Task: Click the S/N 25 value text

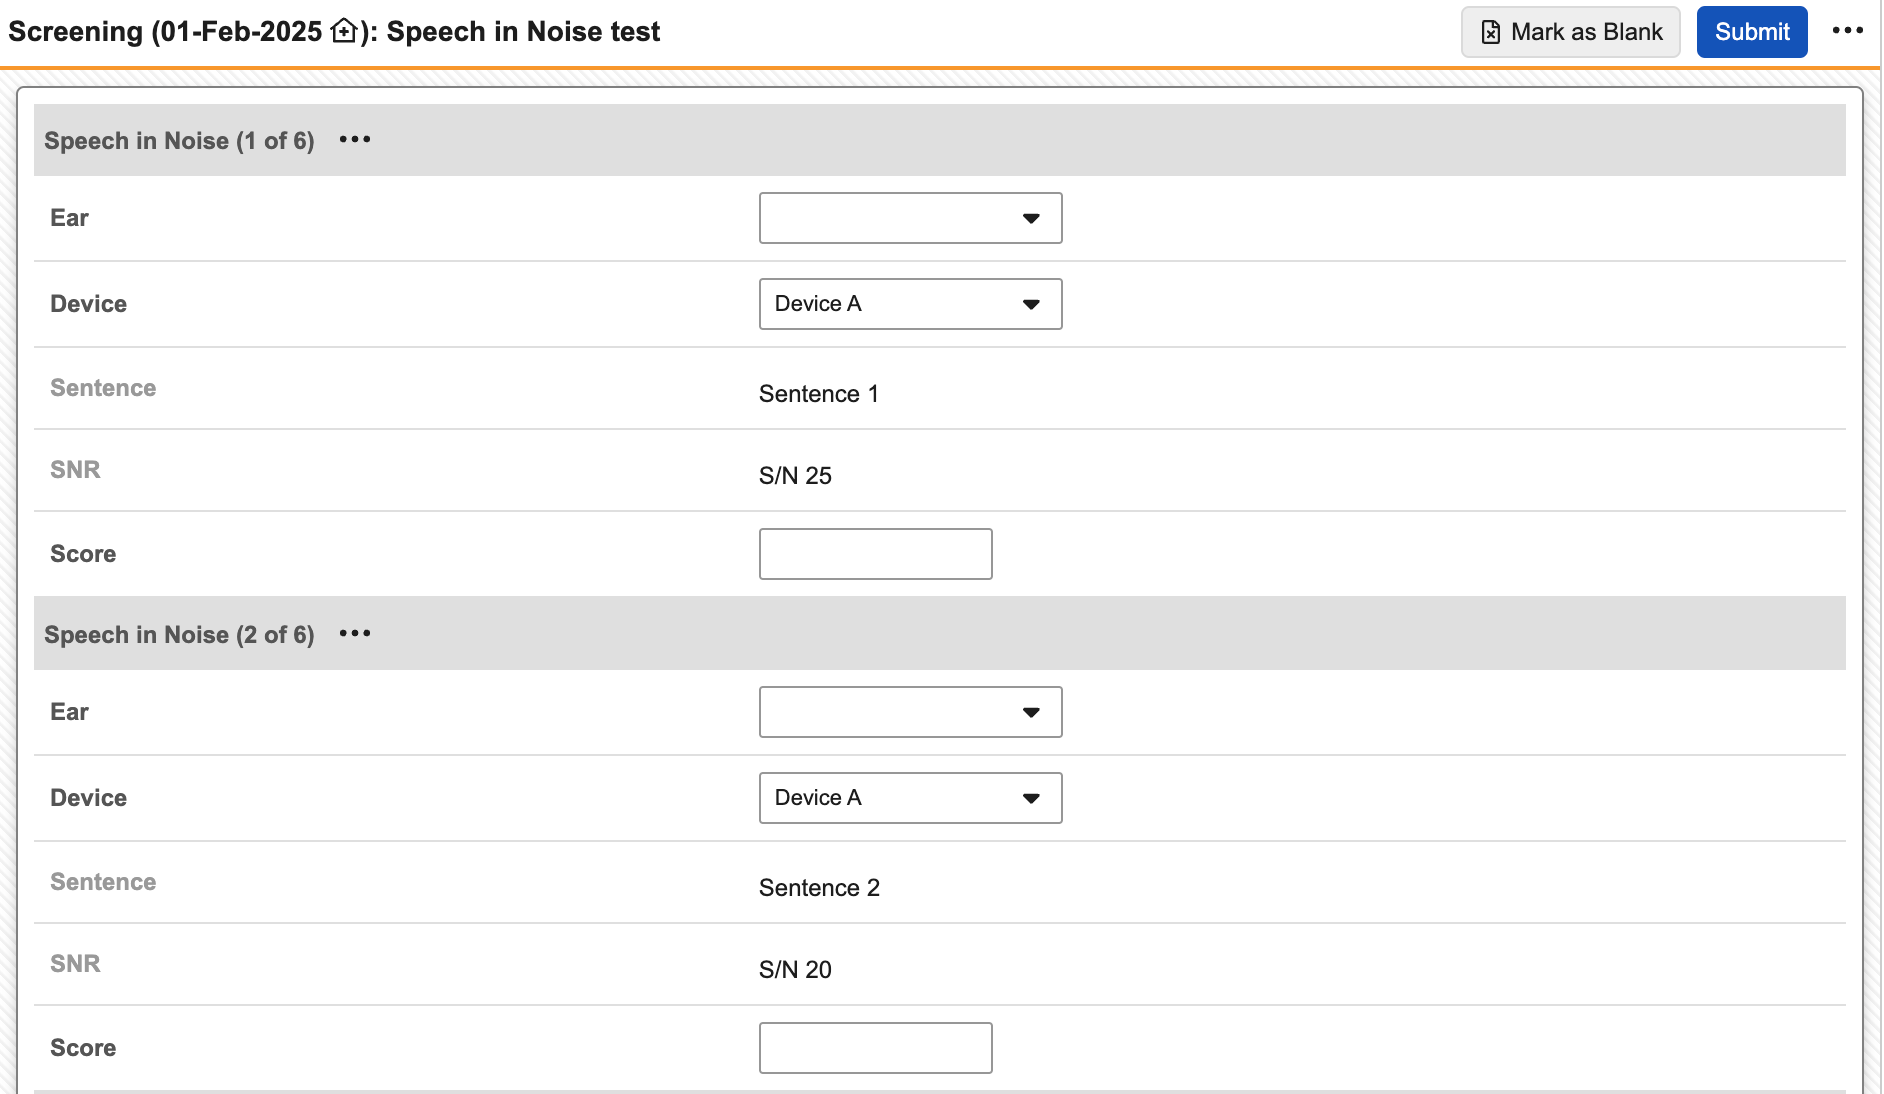Action: point(795,476)
